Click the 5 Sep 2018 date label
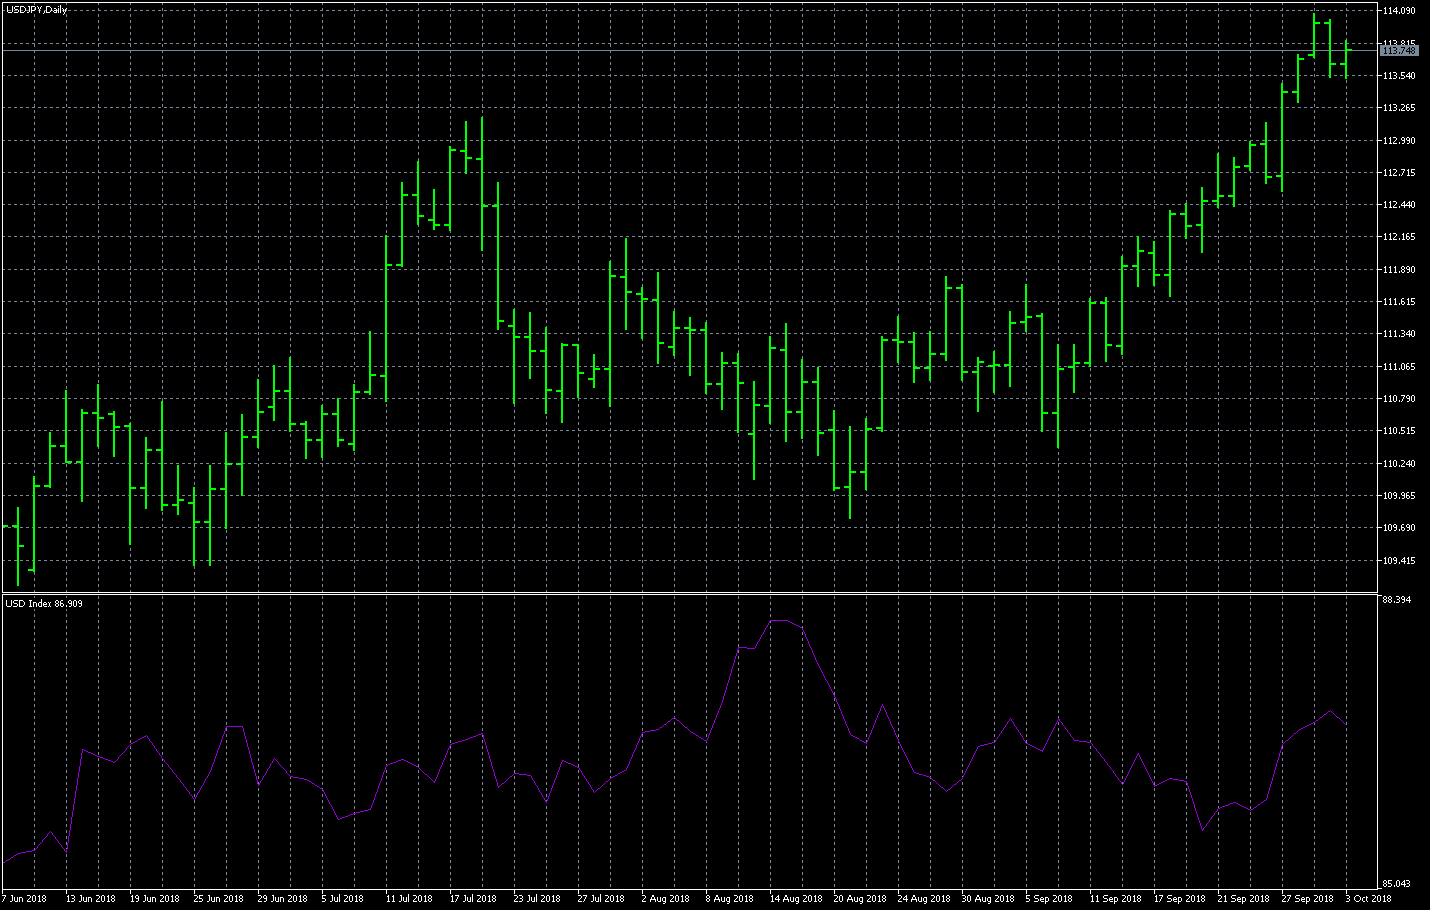 (x=1049, y=898)
